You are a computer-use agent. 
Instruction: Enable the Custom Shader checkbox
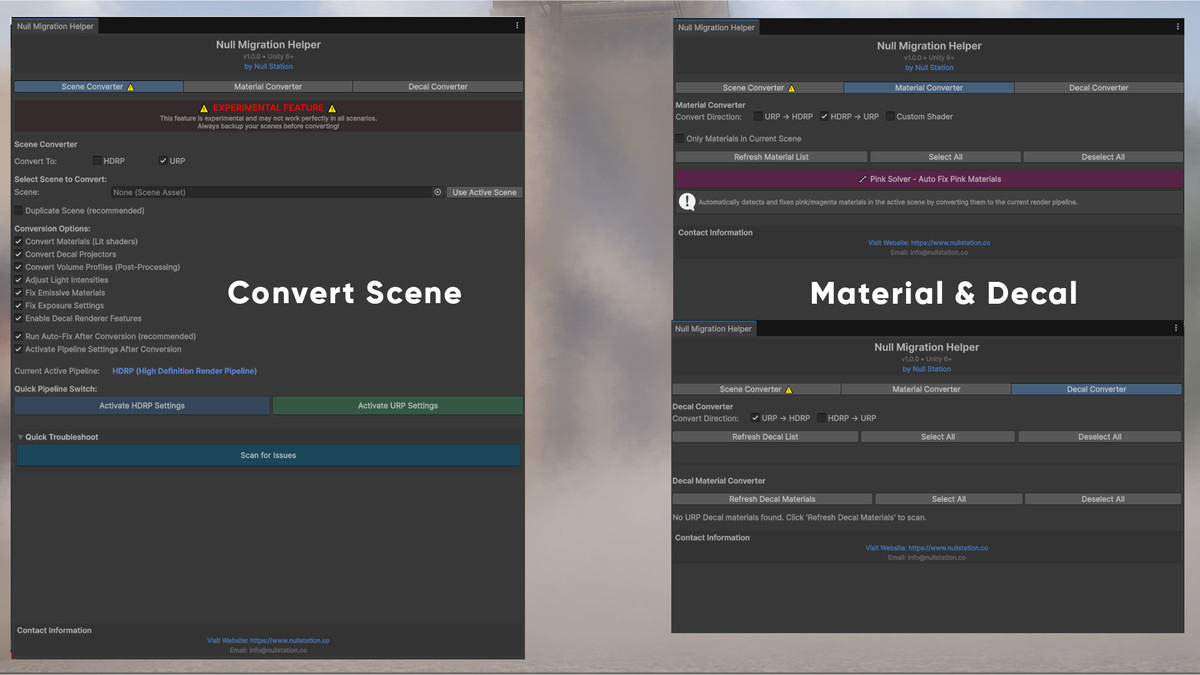pos(890,117)
